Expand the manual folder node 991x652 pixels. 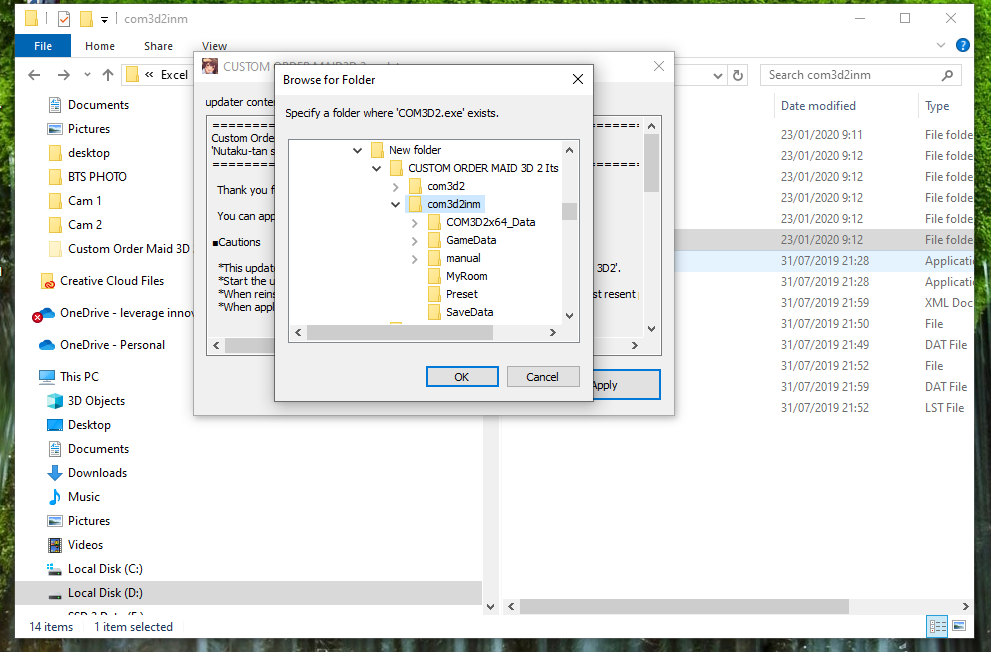coord(415,258)
